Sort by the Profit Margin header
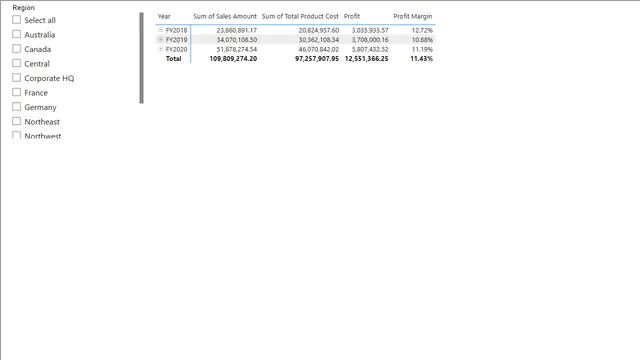Screen dimensions: 640x360 [x=413, y=16]
